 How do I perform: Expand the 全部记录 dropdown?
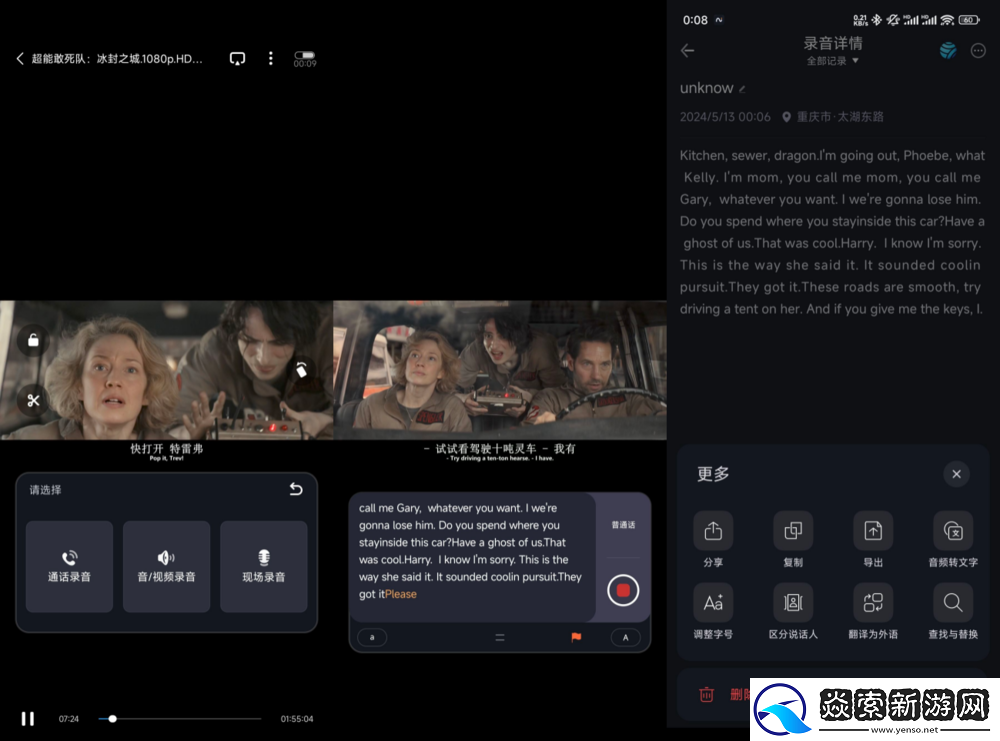pyautogui.click(x=833, y=61)
